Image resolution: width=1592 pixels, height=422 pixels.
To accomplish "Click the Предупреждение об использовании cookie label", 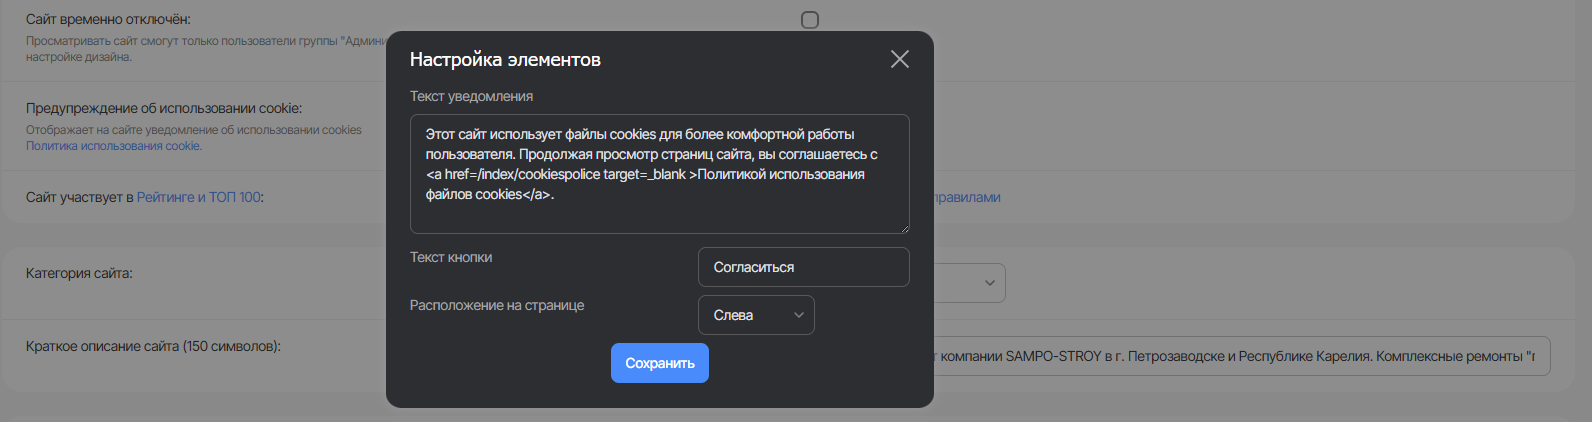I will (x=164, y=108).
